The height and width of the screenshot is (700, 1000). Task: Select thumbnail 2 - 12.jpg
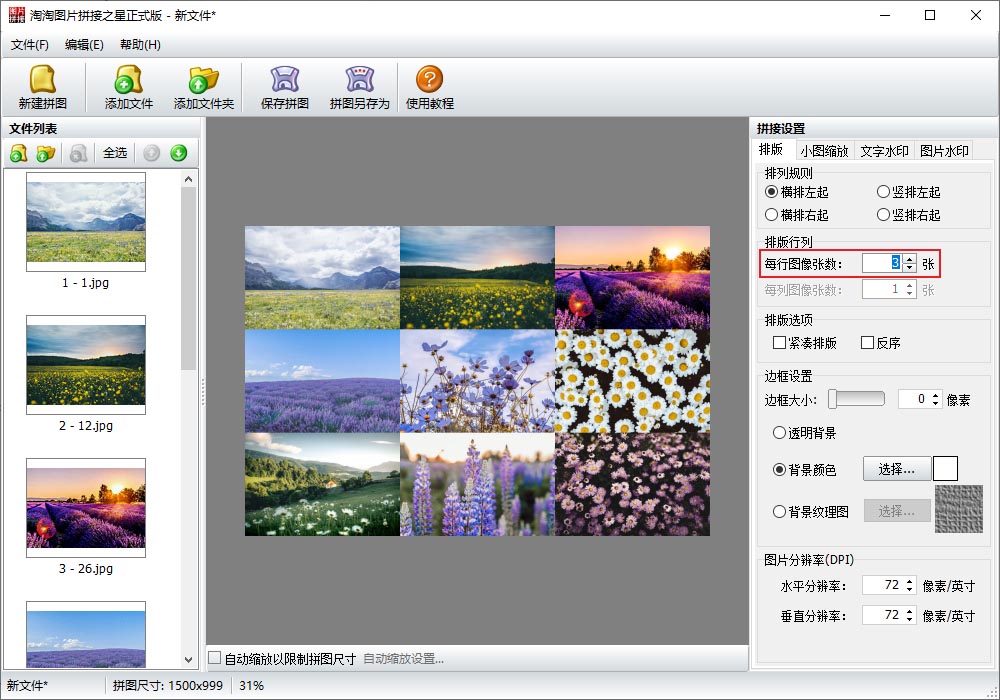point(86,365)
